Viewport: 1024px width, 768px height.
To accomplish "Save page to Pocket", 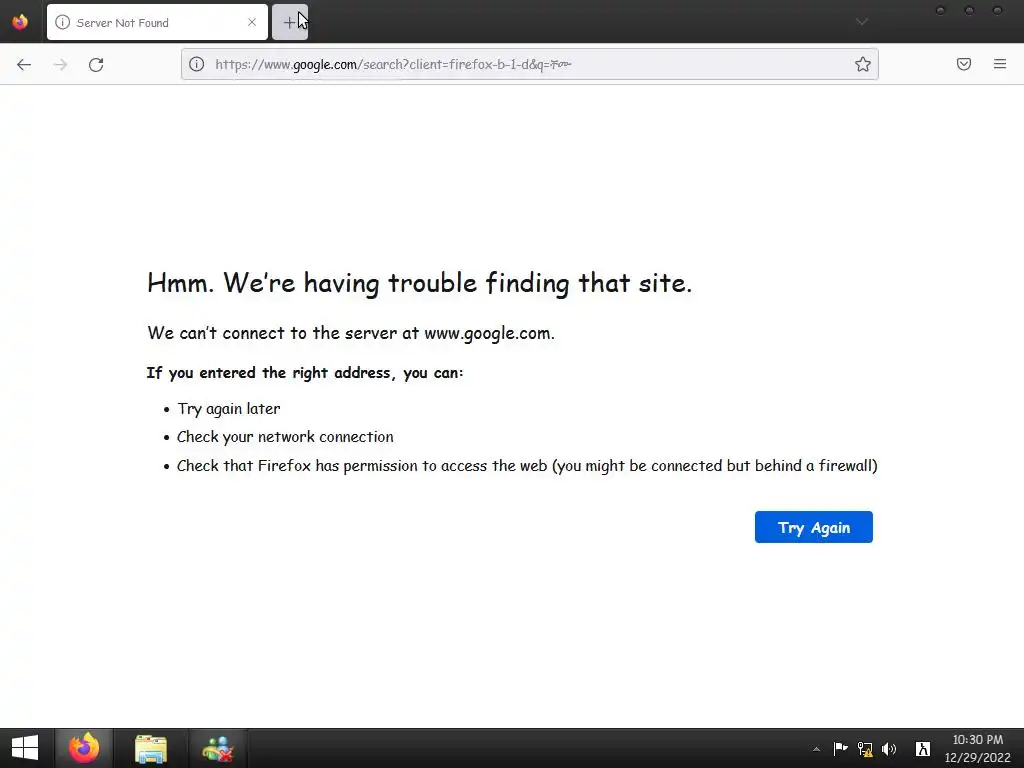I will tap(964, 64).
